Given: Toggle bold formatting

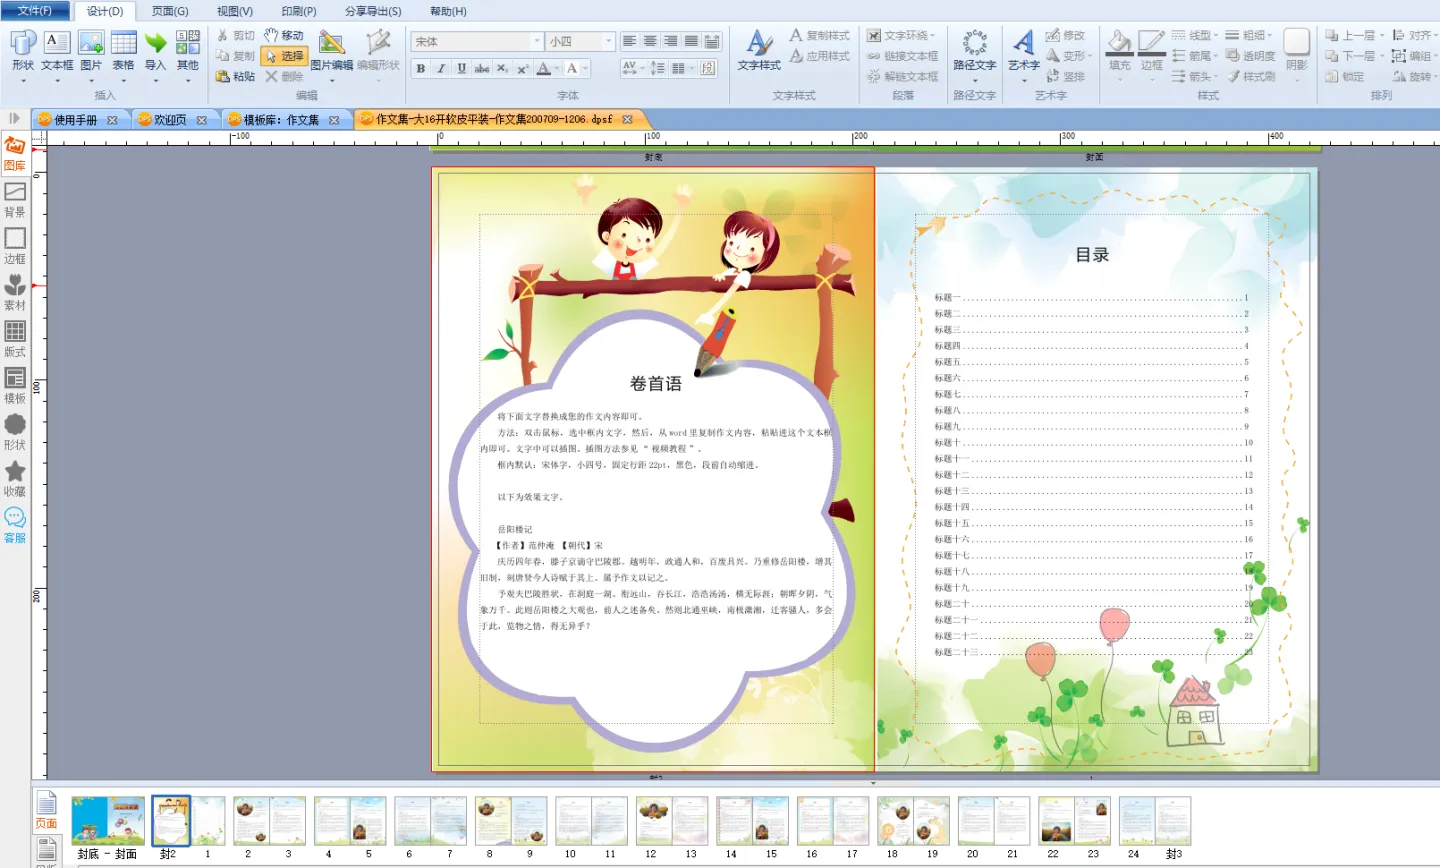Looking at the screenshot, I should click(x=421, y=68).
